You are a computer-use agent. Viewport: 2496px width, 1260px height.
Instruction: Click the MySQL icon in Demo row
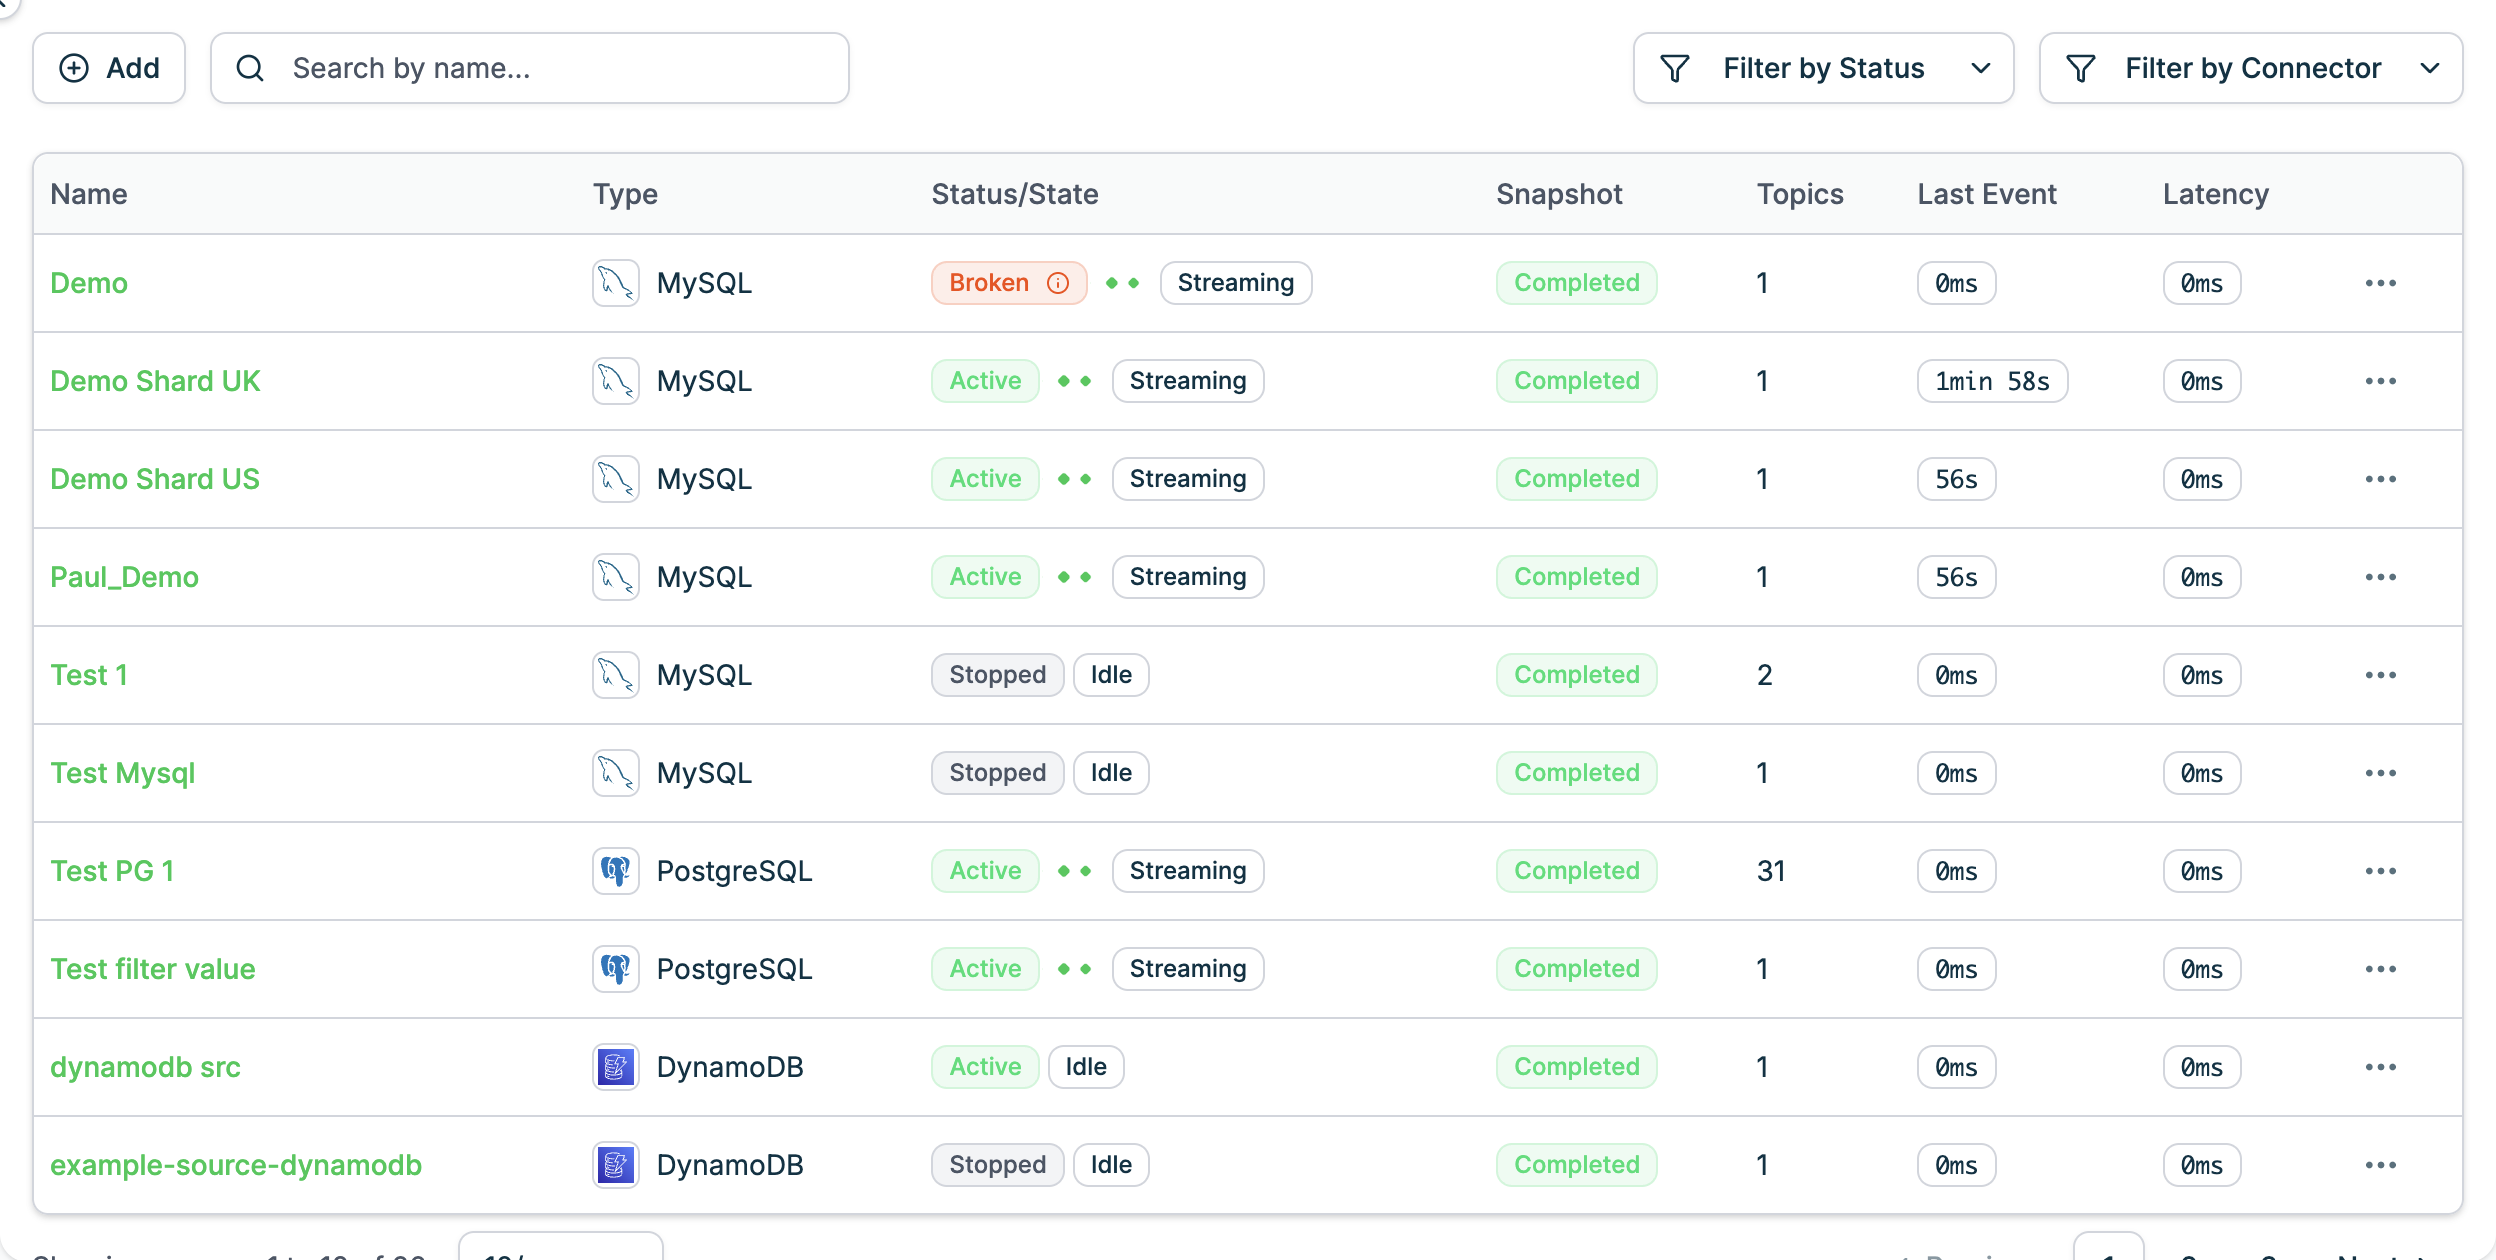pyautogui.click(x=615, y=283)
